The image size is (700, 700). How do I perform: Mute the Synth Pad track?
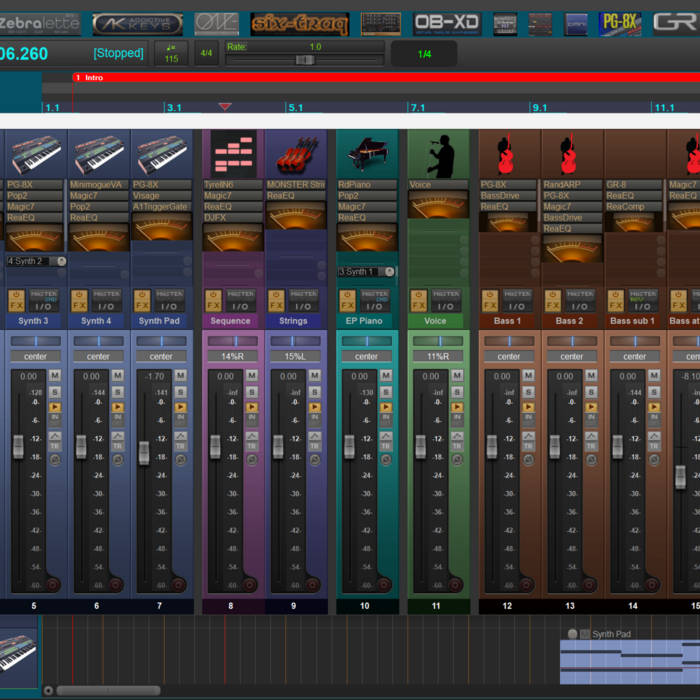click(181, 376)
